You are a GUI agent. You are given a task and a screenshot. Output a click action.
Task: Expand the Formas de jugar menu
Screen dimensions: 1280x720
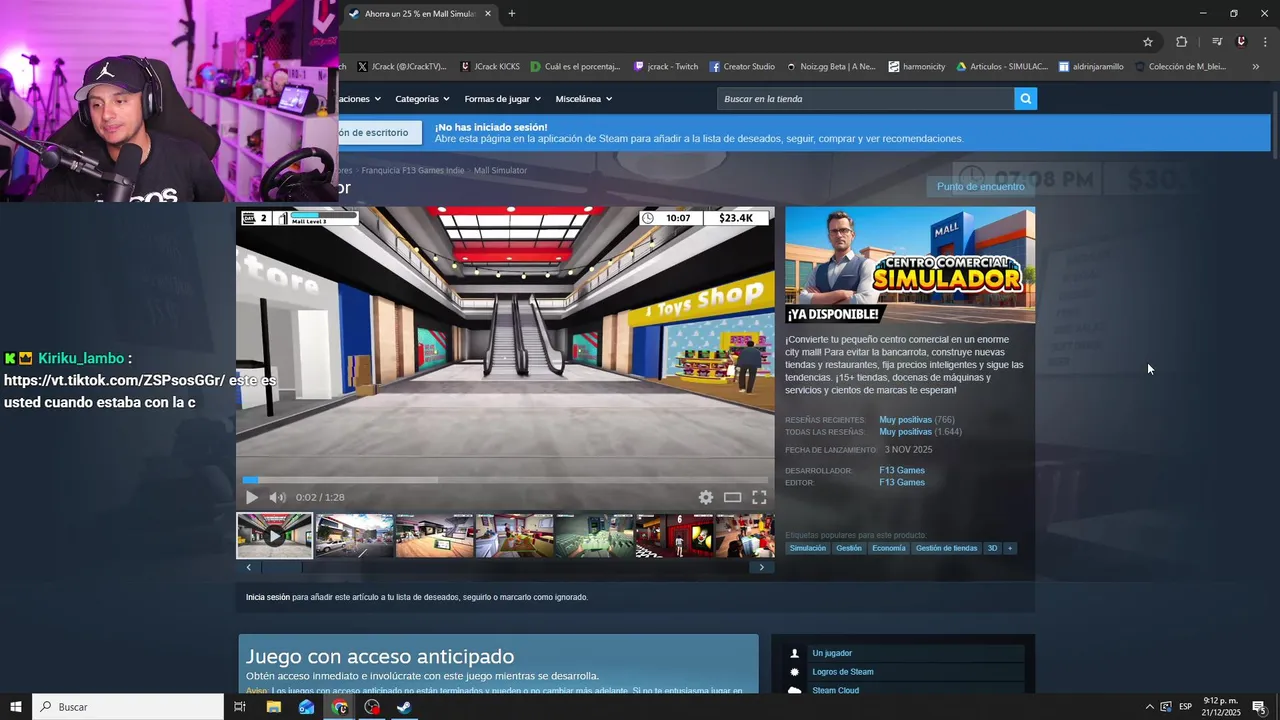tap(502, 99)
